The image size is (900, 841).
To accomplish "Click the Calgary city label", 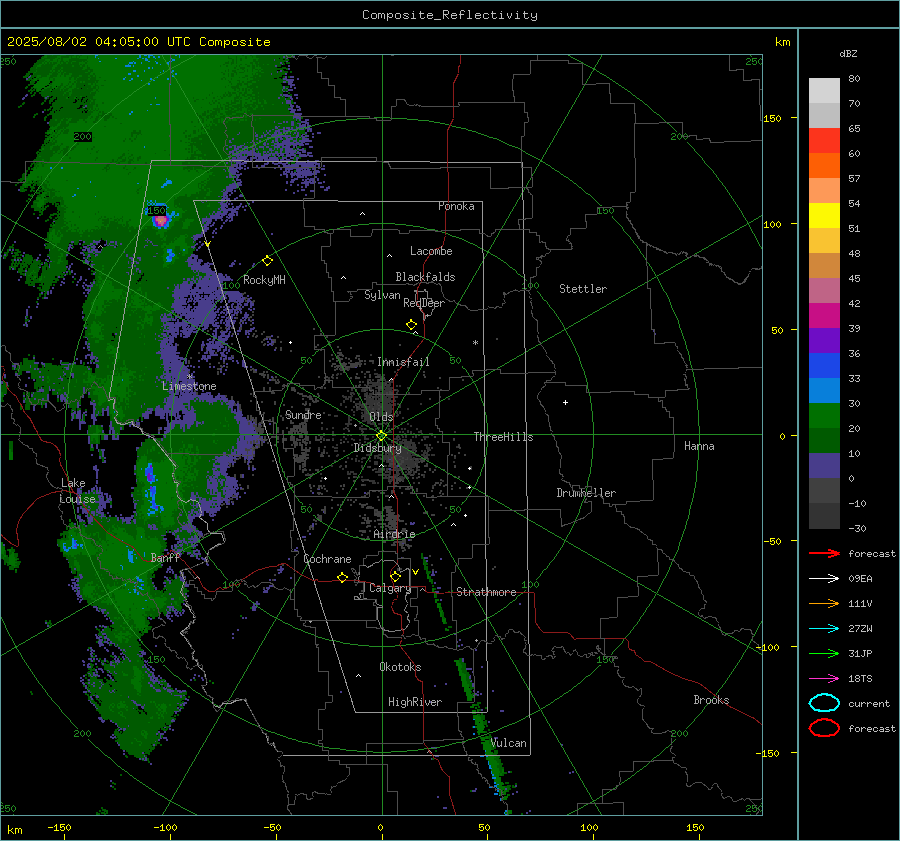I will point(390,588).
